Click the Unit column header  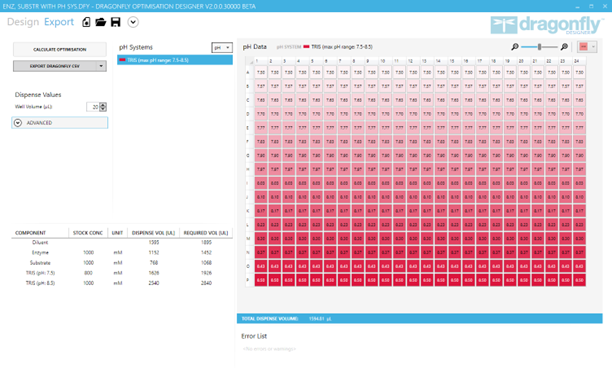point(117,233)
